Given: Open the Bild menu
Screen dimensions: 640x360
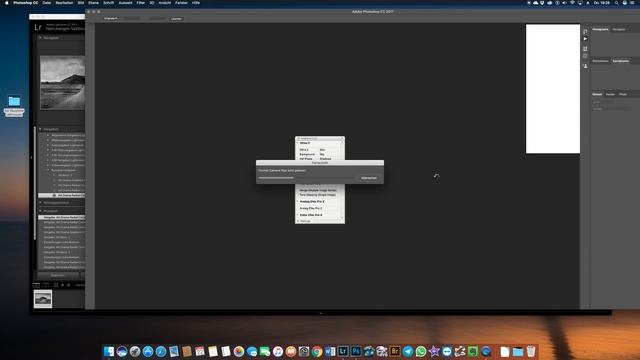Looking at the screenshot, I should (81, 3).
